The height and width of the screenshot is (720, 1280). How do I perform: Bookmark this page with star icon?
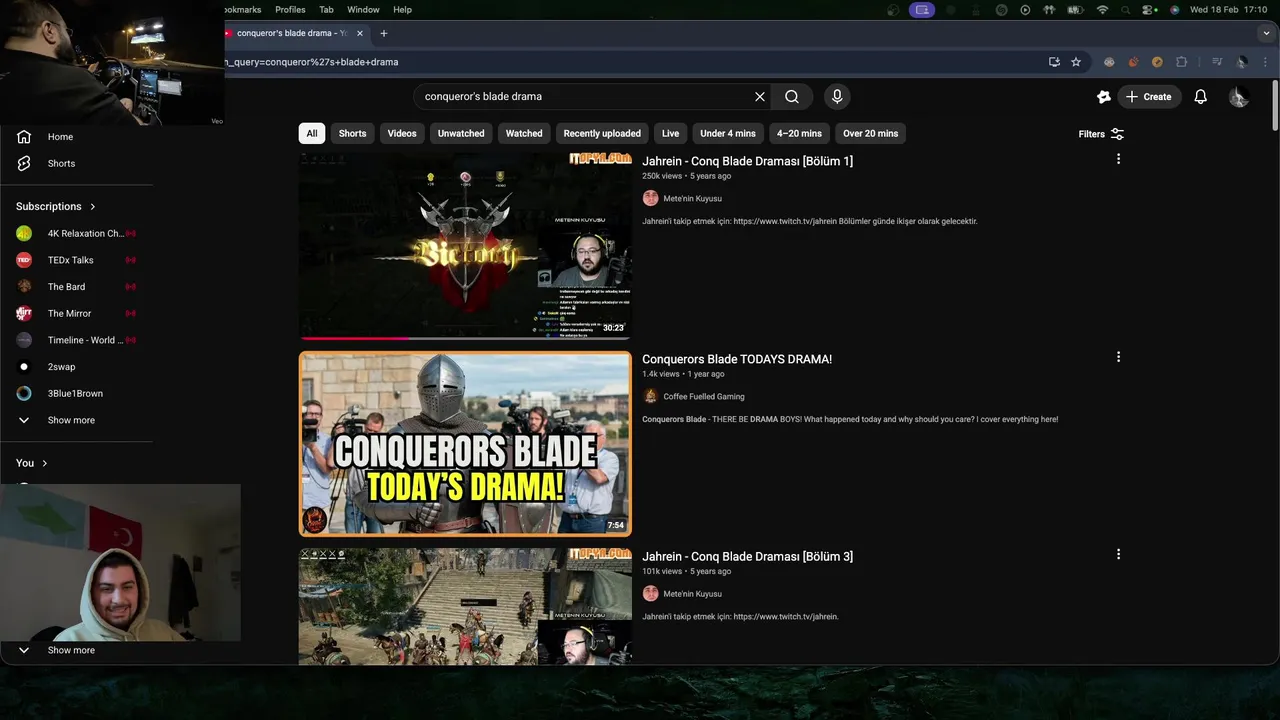point(1076,62)
